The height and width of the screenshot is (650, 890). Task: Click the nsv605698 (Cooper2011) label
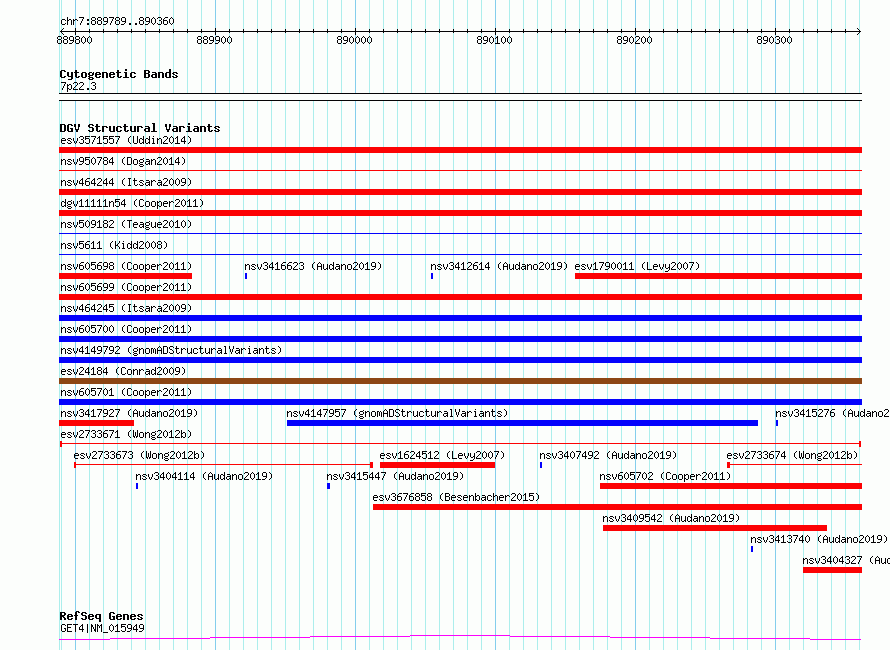[x=126, y=266]
